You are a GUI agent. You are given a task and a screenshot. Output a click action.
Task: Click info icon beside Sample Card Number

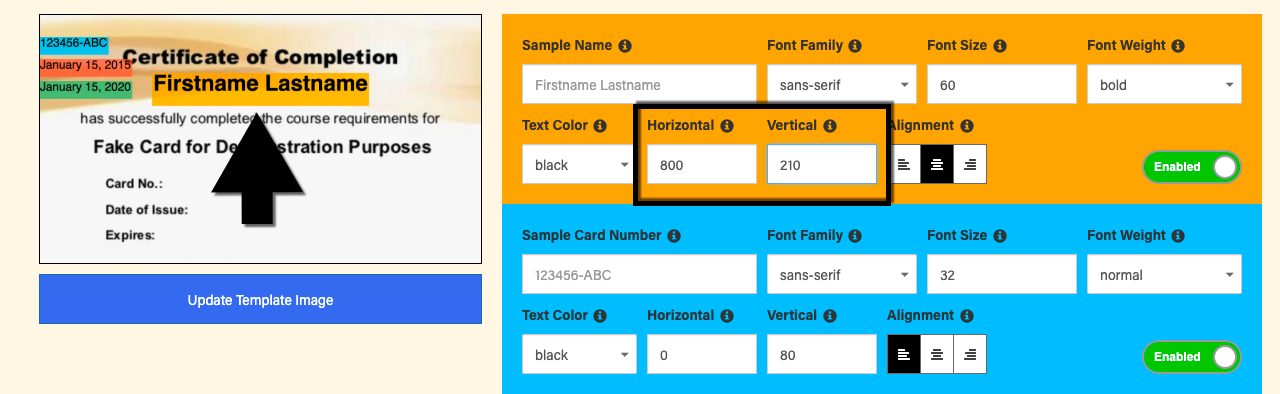(x=674, y=236)
